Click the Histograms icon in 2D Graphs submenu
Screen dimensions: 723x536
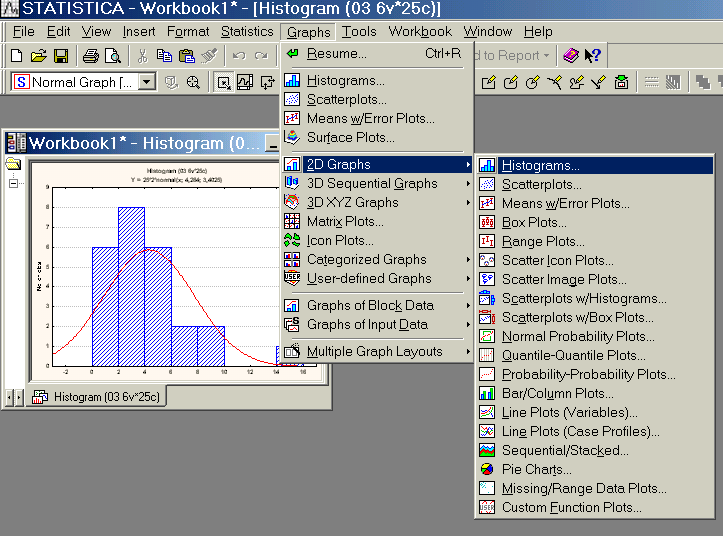coord(487,165)
